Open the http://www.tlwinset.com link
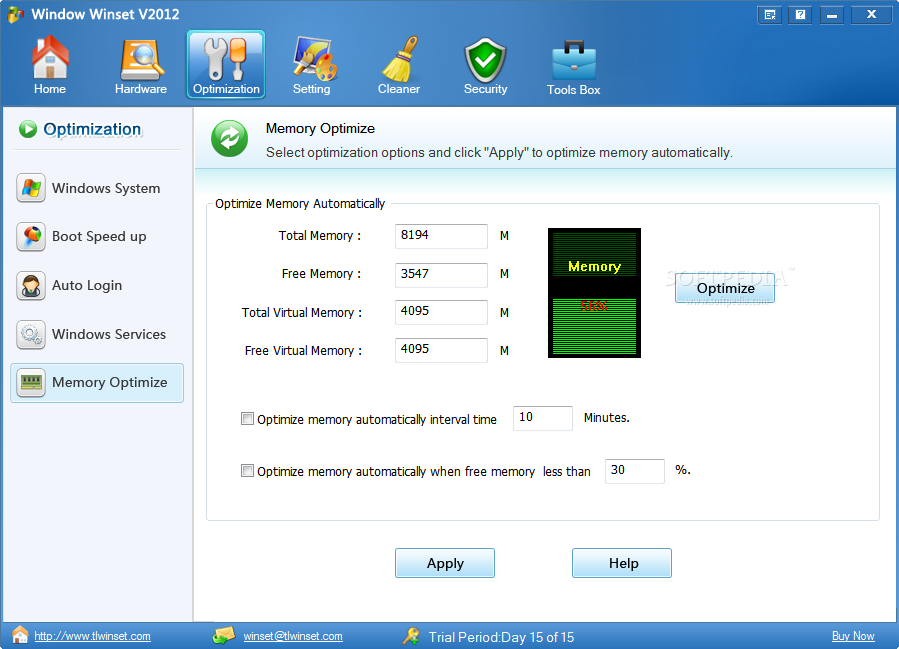Image resolution: width=899 pixels, height=649 pixels. coord(92,636)
